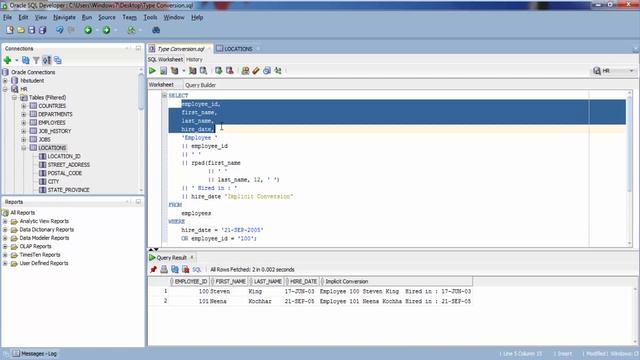The width and height of the screenshot is (640, 360).
Task: Switch to the Query Builder tab
Action: (200, 85)
